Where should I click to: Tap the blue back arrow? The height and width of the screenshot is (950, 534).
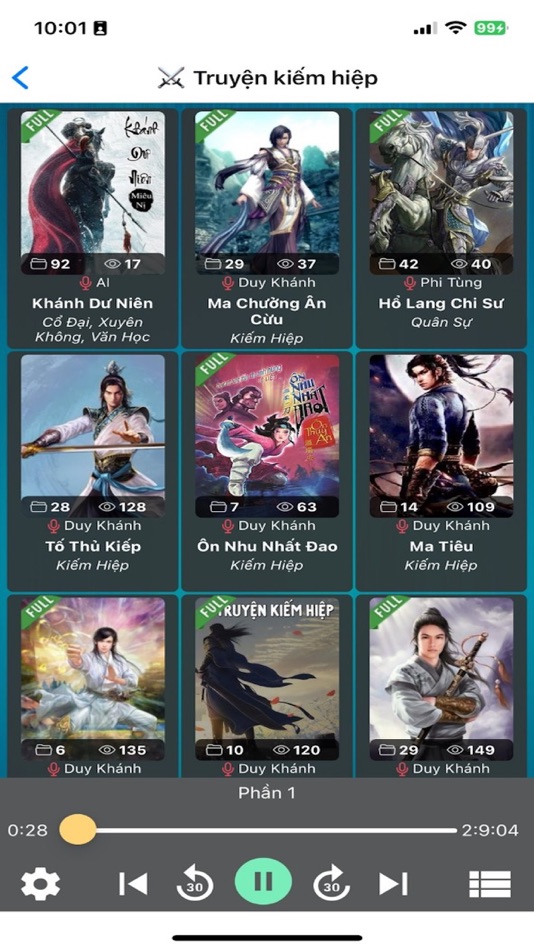tap(20, 78)
